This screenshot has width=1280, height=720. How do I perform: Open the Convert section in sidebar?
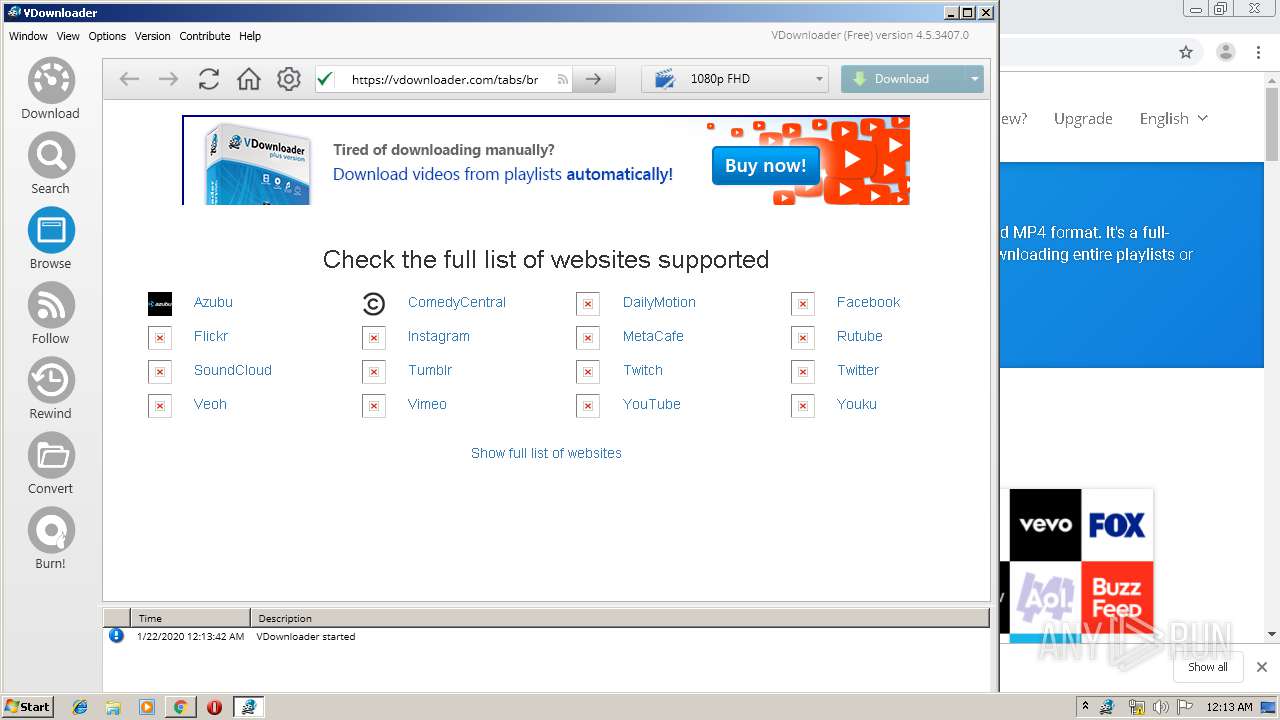(51, 464)
